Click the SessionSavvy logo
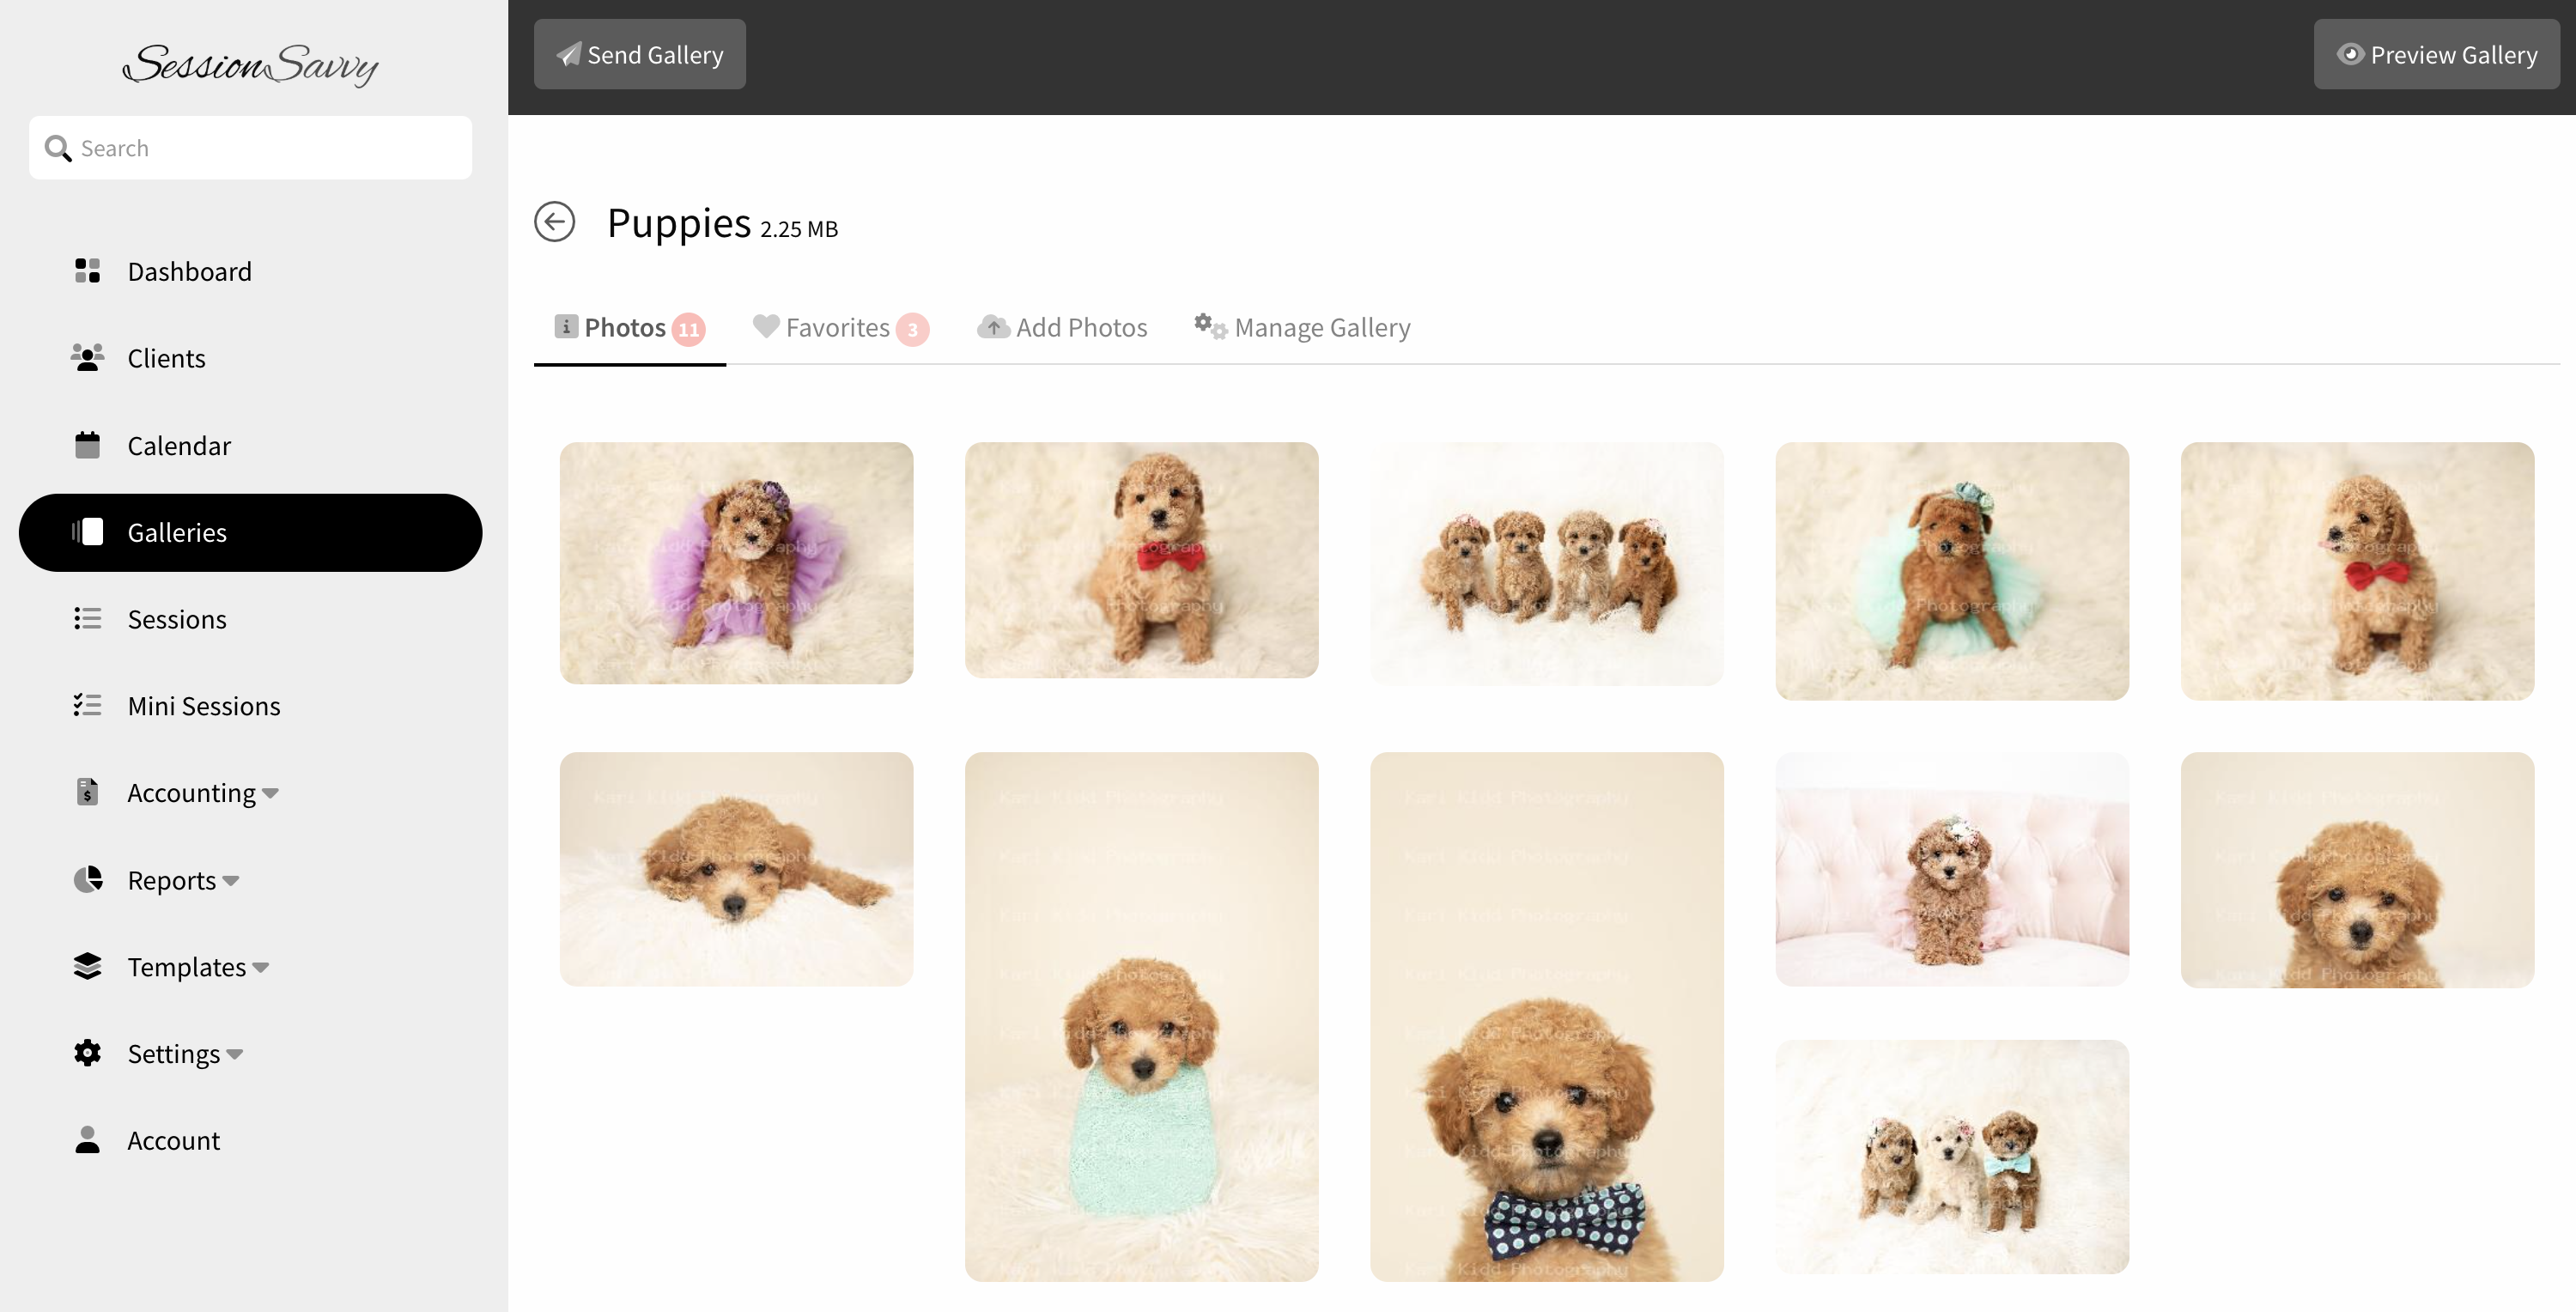 click(x=250, y=65)
